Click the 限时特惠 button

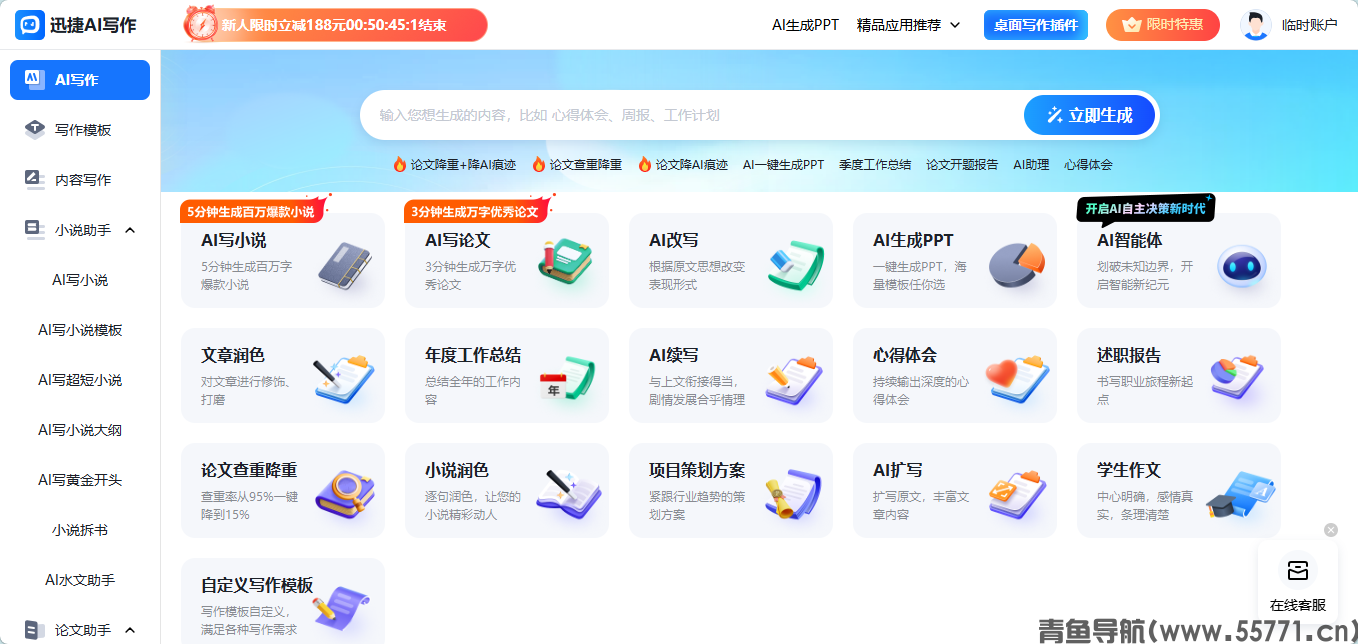coord(1163,25)
